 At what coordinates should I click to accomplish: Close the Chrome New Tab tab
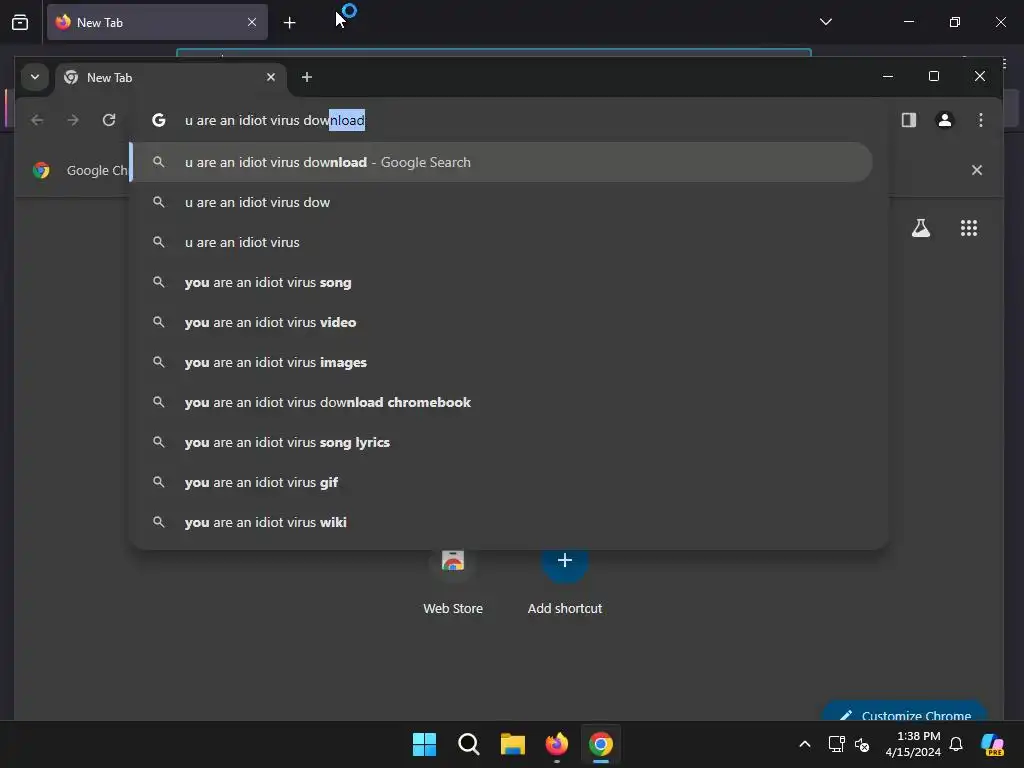pyautogui.click(x=271, y=77)
